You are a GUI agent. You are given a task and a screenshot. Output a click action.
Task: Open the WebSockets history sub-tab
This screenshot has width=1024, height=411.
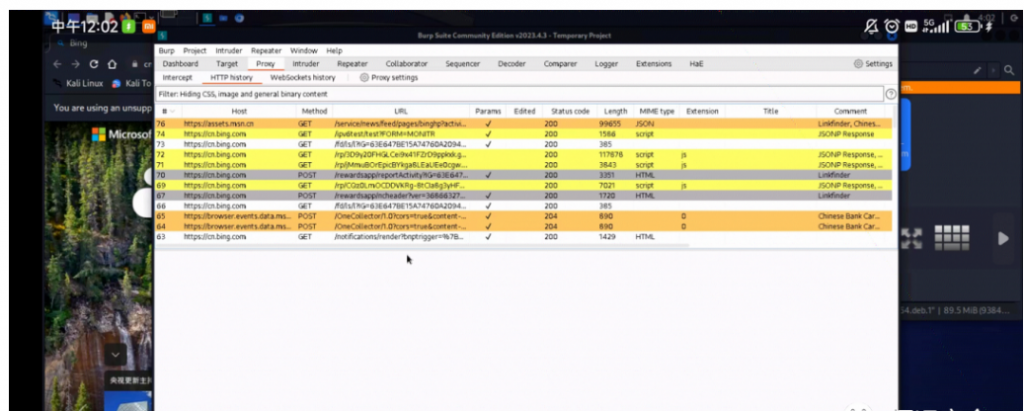(x=303, y=77)
